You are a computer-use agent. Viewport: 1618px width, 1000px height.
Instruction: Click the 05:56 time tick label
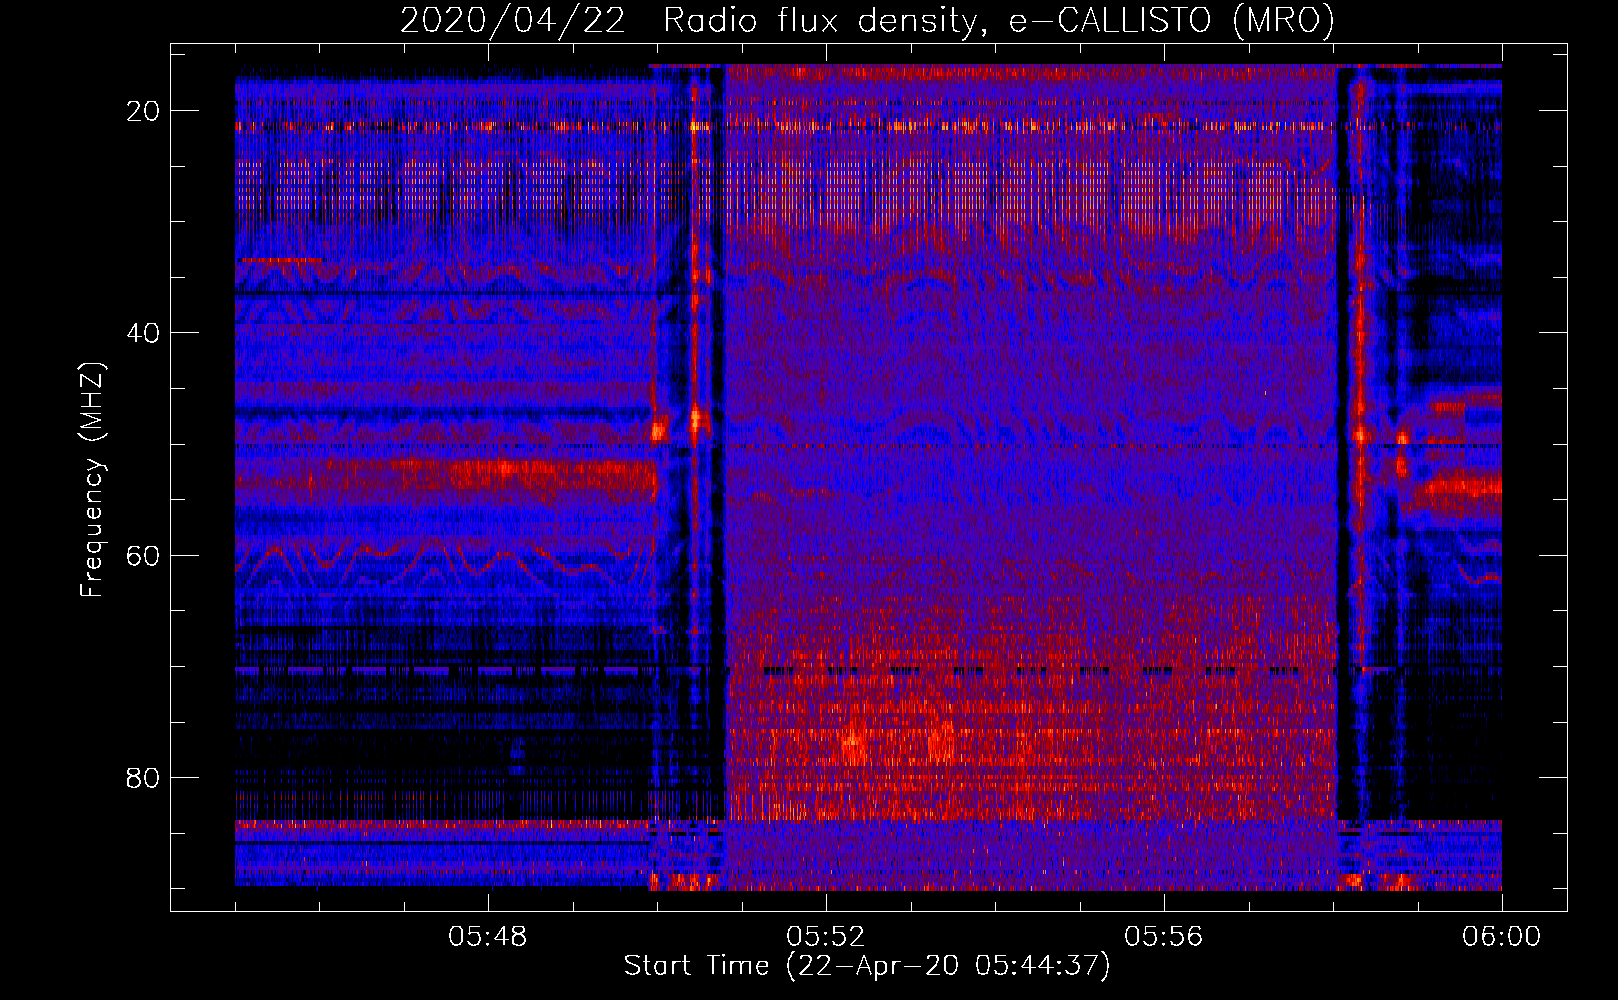pyautogui.click(x=1163, y=937)
